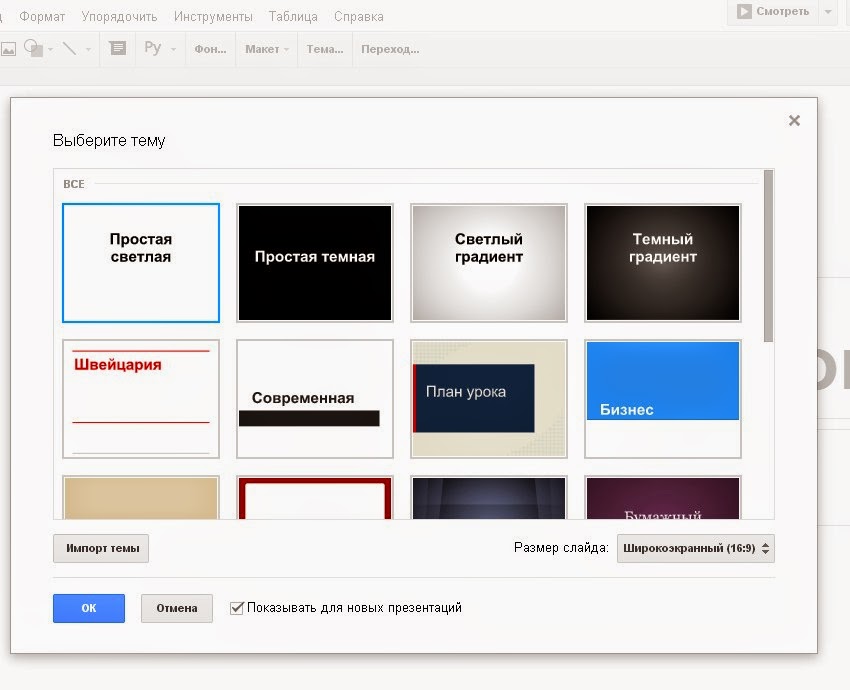Toggle Показывать для новых презентаций checkbox
The height and width of the screenshot is (690, 850).
point(236,608)
